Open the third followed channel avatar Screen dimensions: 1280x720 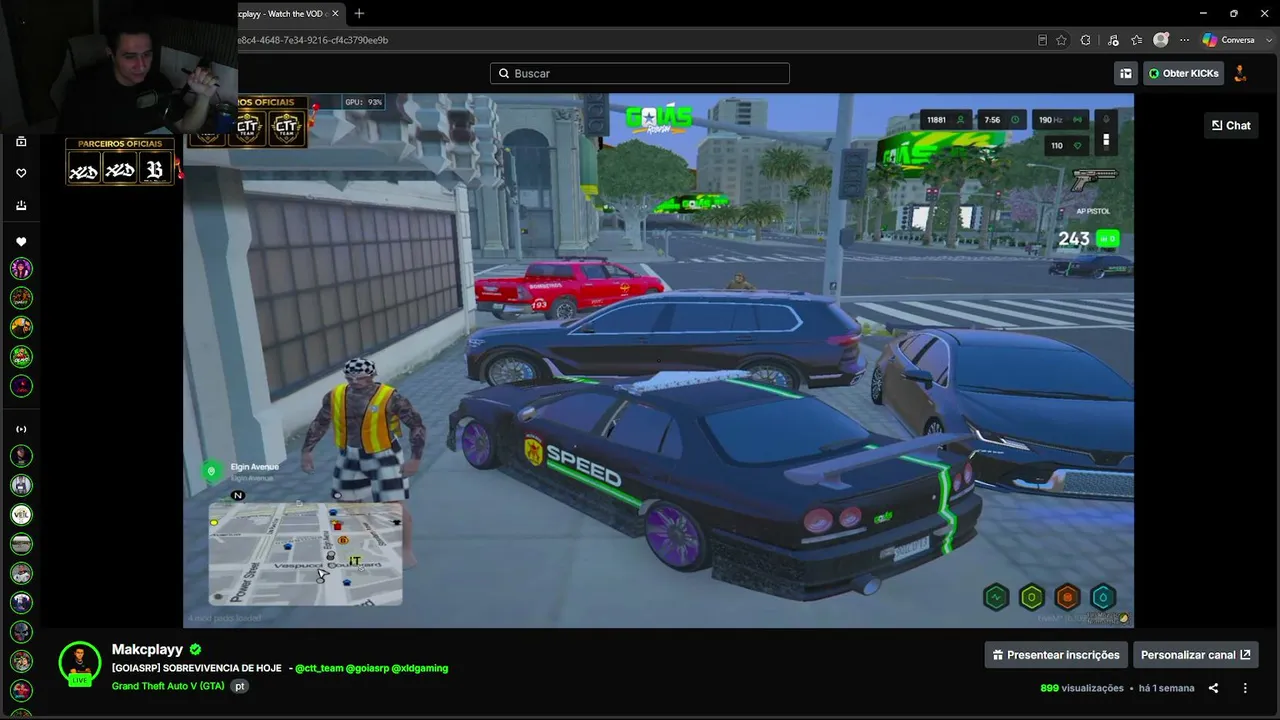tap(21, 327)
